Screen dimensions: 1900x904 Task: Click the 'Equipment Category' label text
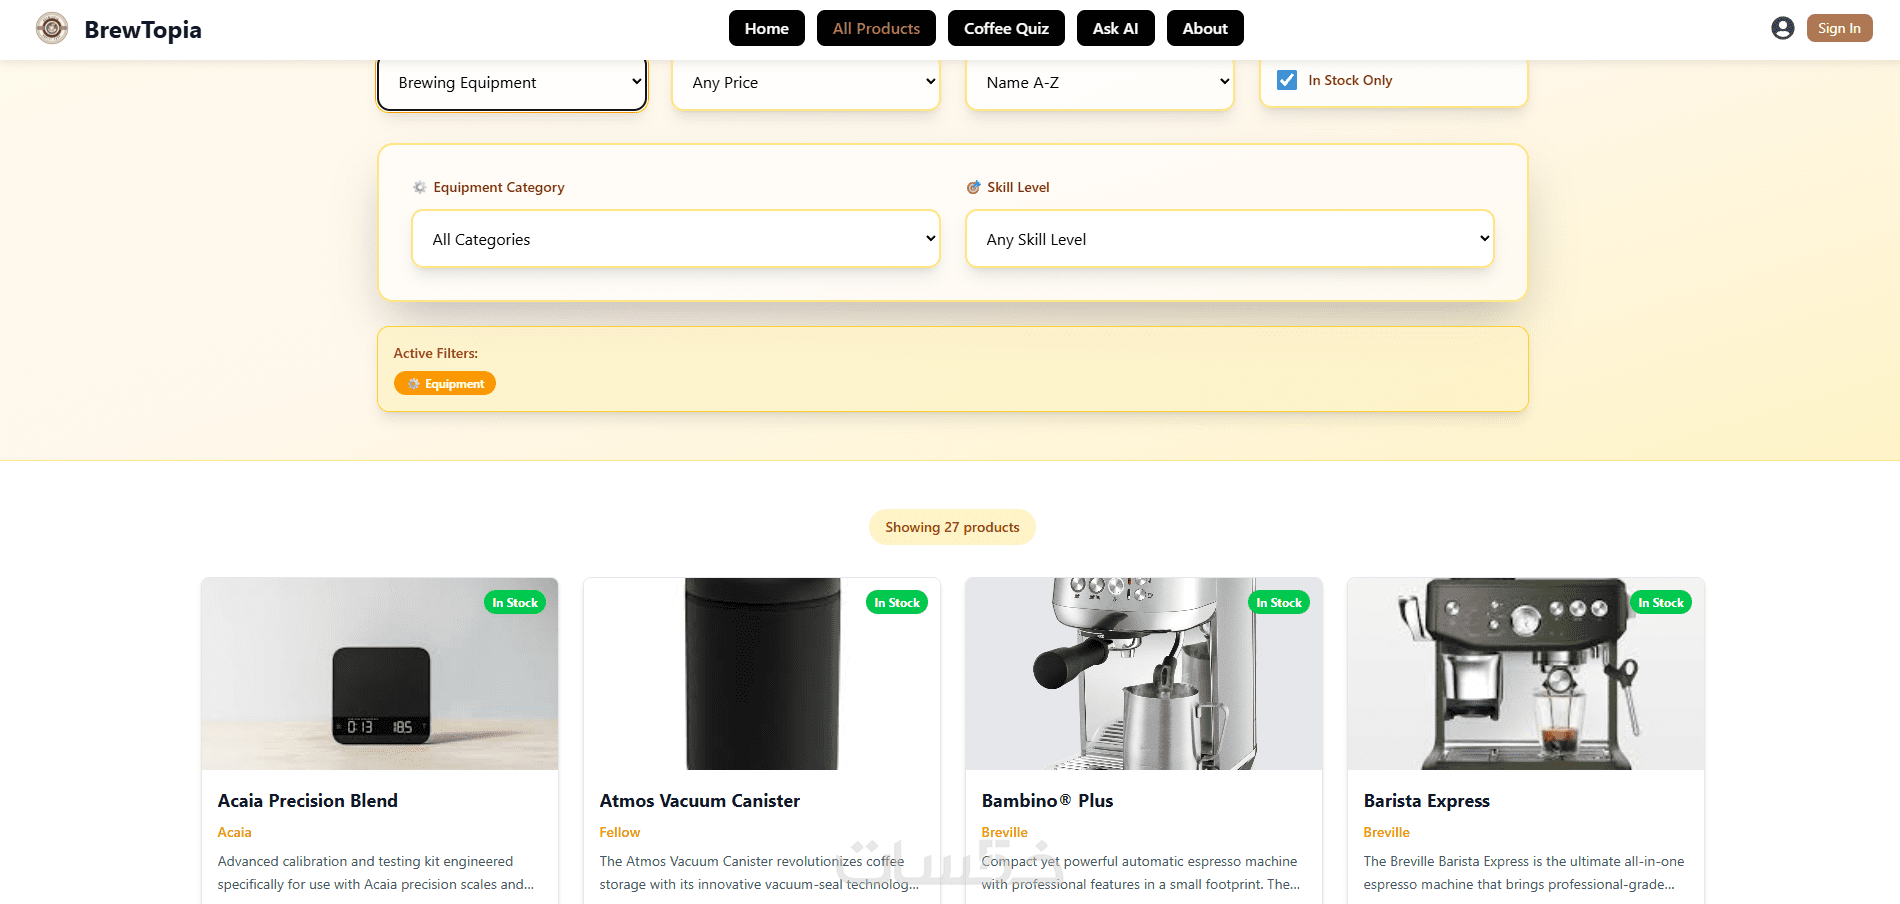[x=499, y=187]
